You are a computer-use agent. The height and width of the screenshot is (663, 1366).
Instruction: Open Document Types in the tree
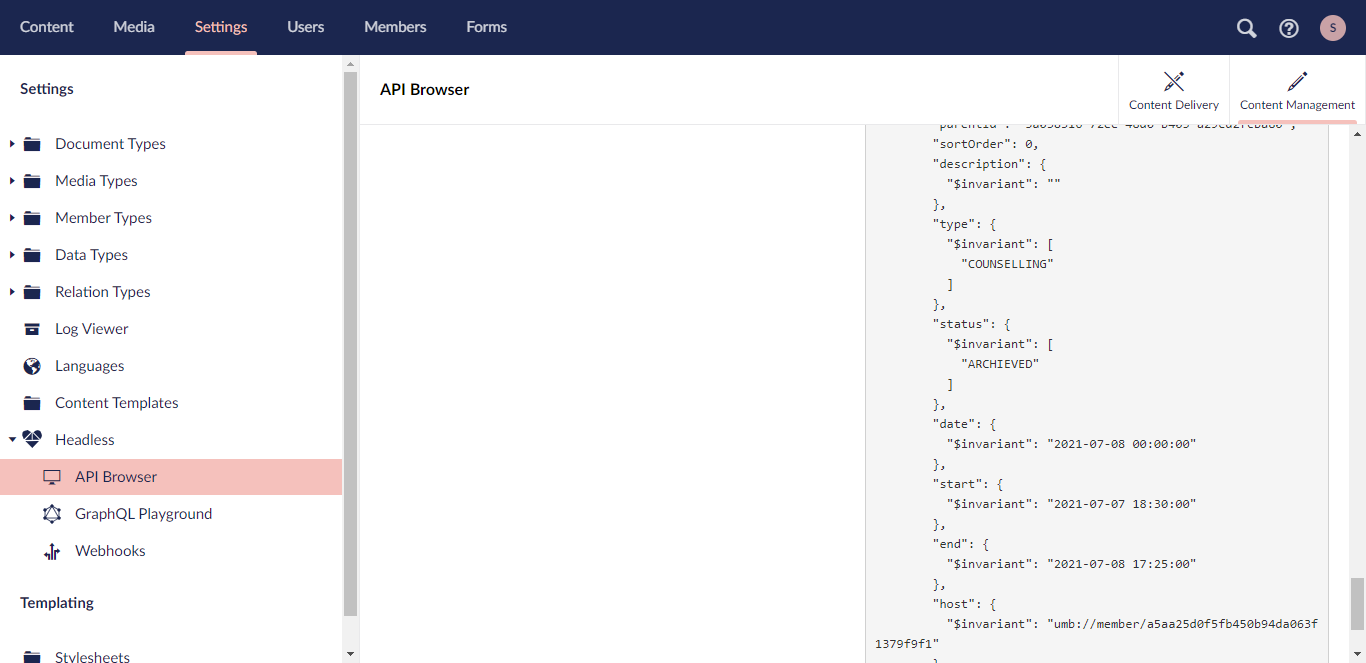click(x=110, y=144)
